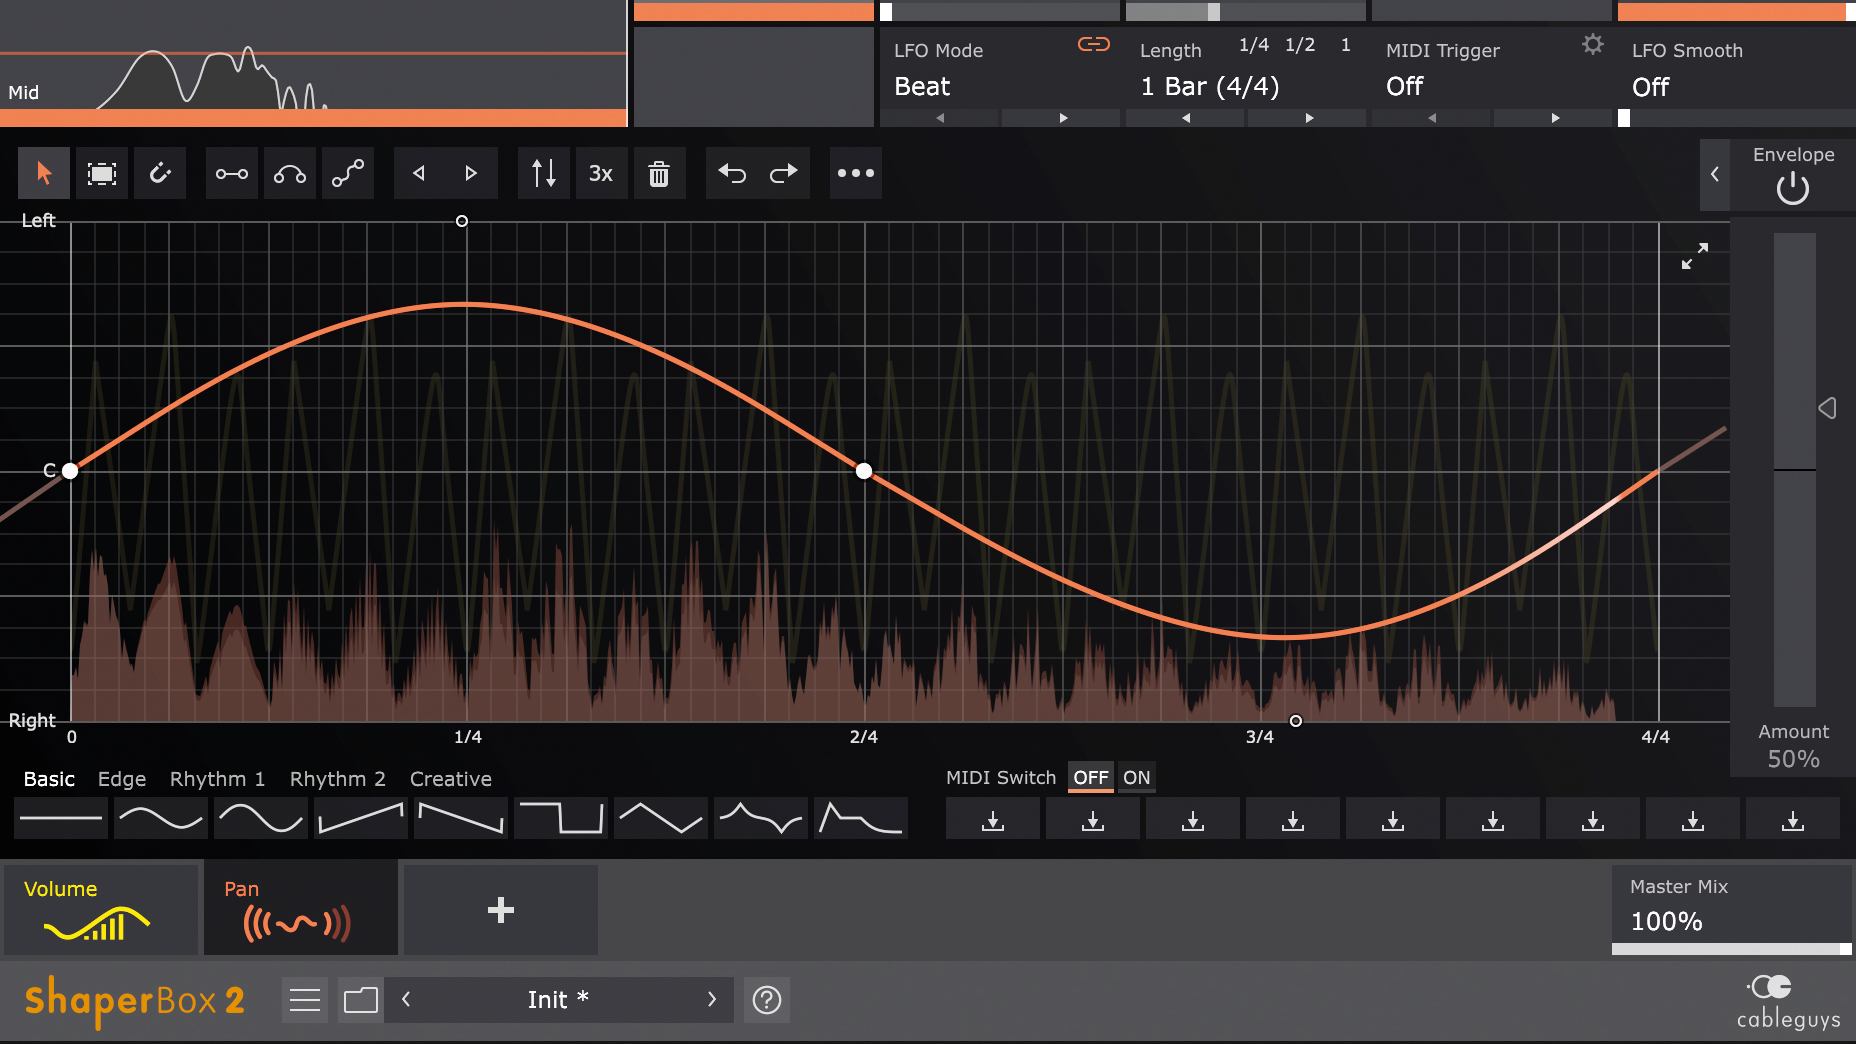Viewport: 1856px width, 1044px height.
Task: Switch LFO Mode to next option
Action: 1063,118
